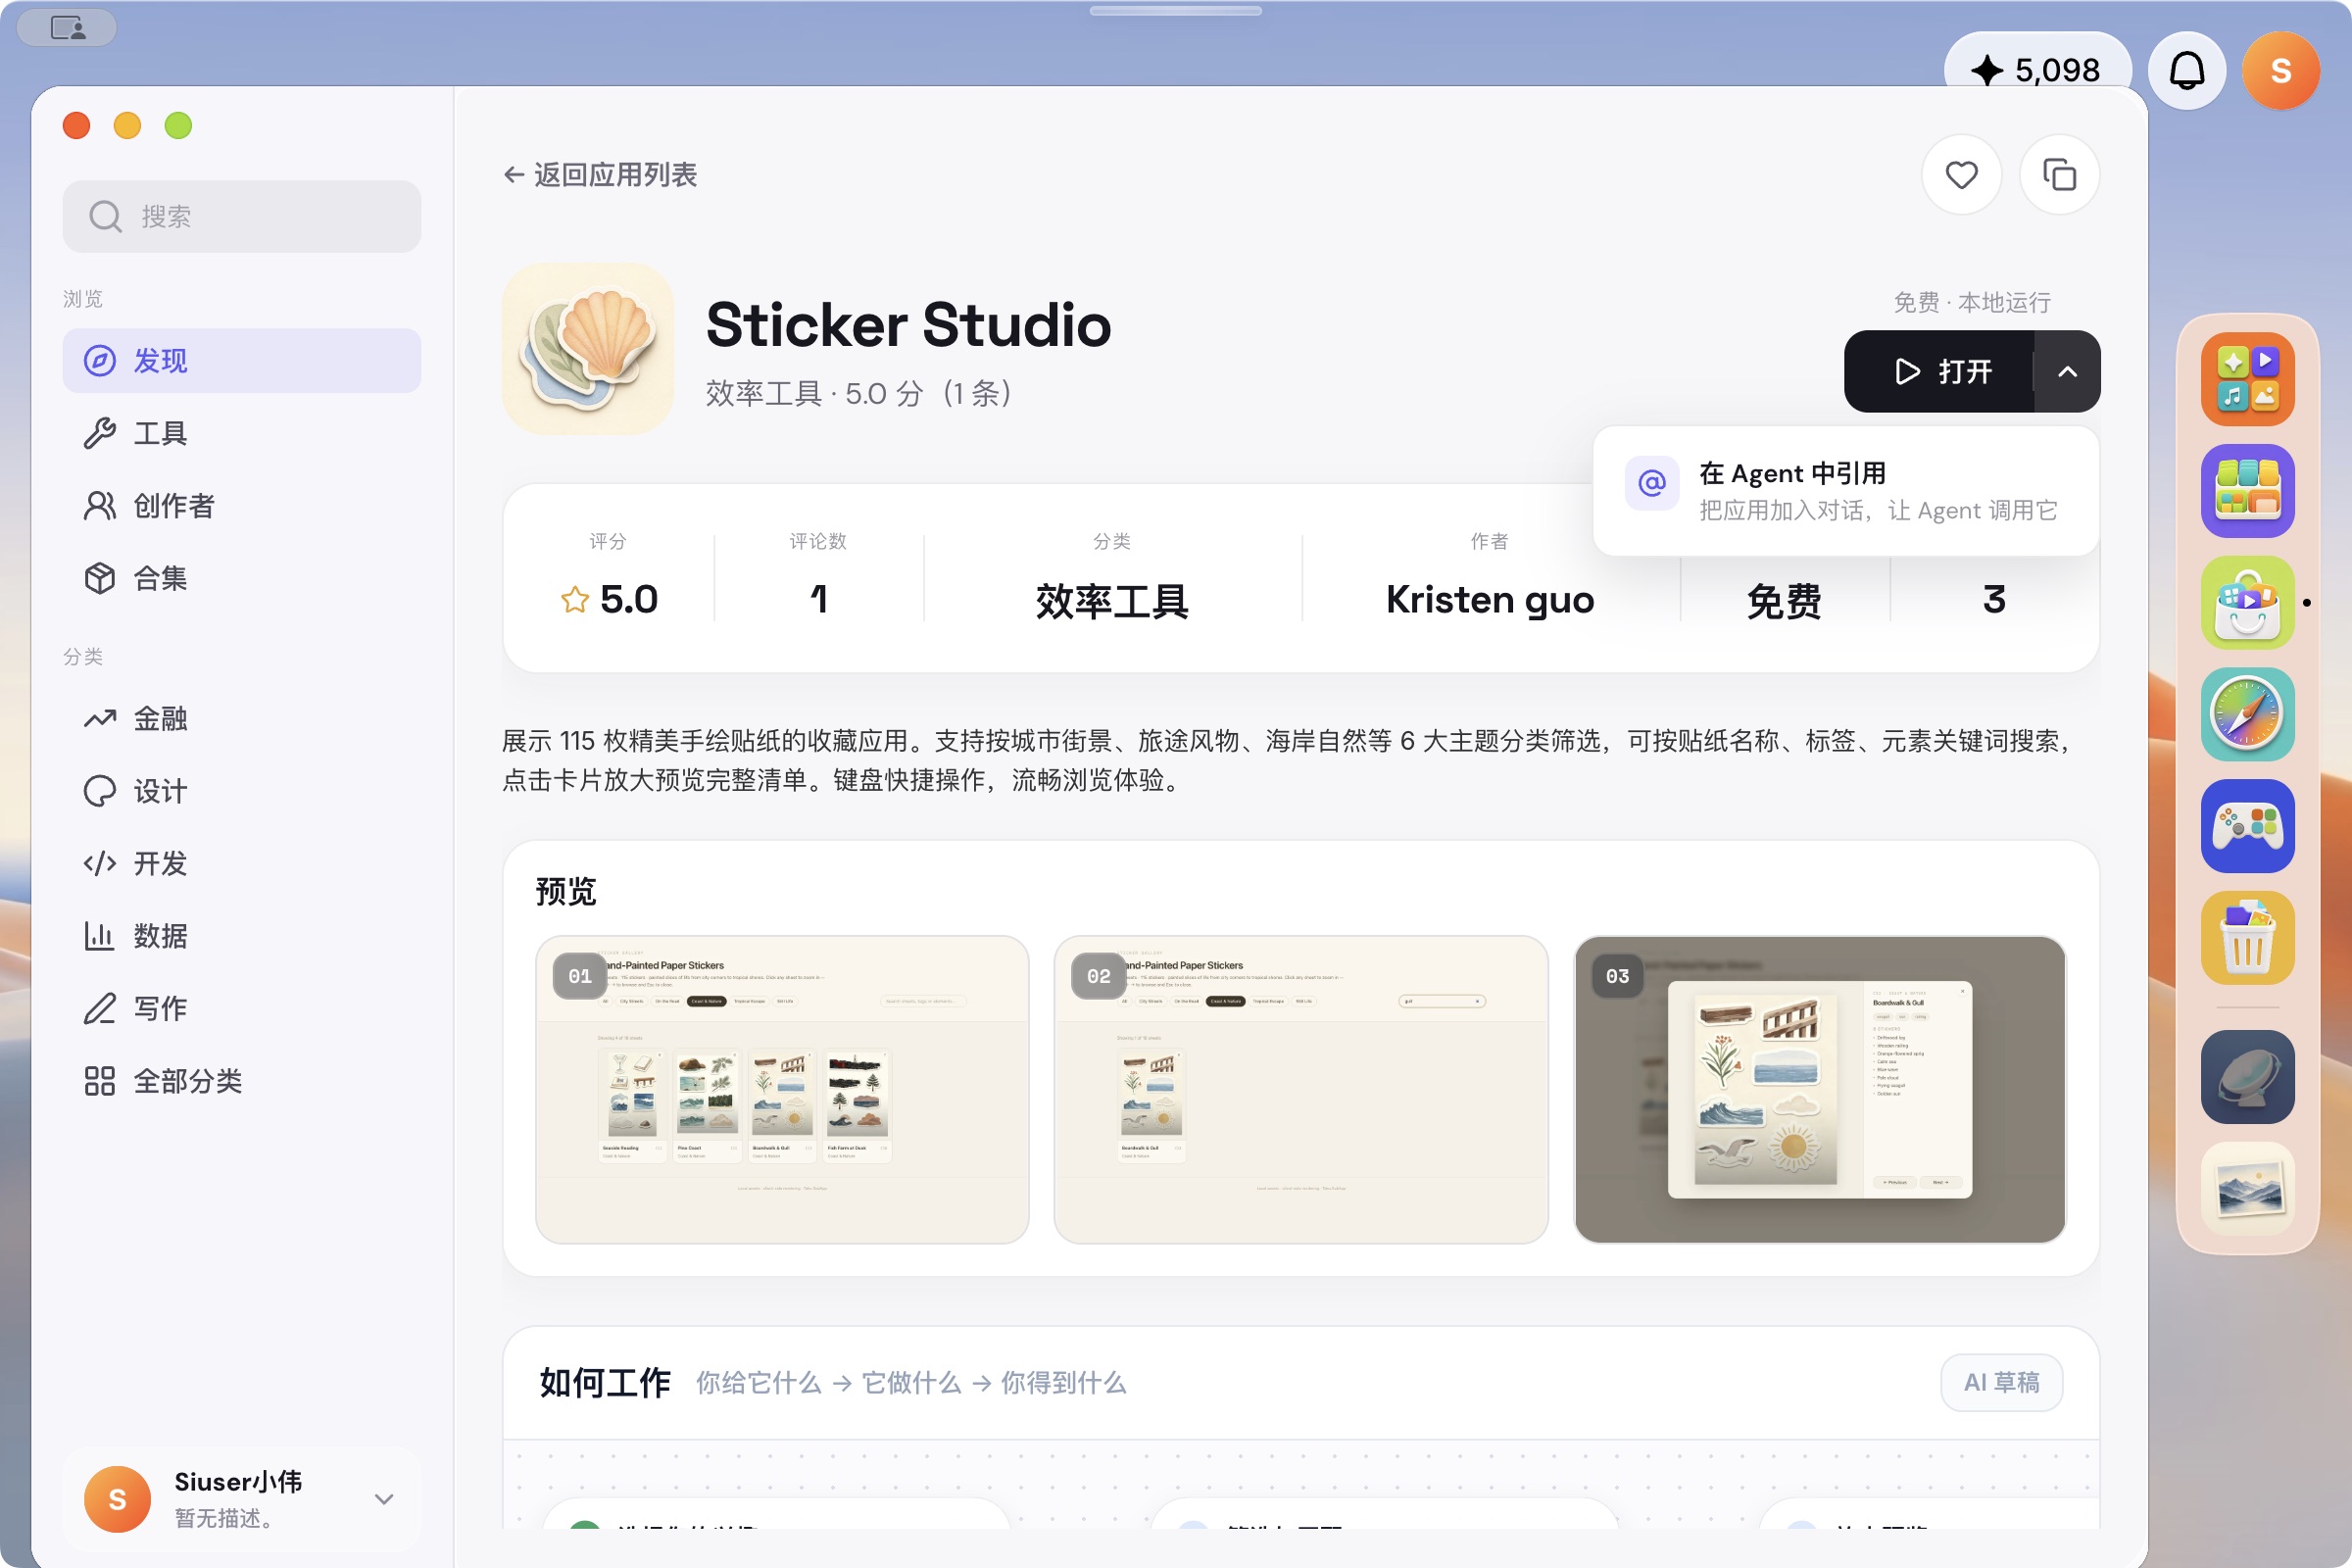The width and height of the screenshot is (2352, 1568).
Task: Launch the compass browser dock icon
Action: [x=2247, y=715]
